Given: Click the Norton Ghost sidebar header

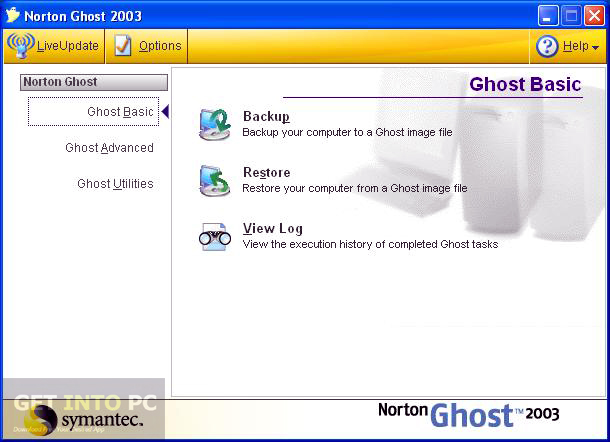Looking at the screenshot, I should [94, 82].
